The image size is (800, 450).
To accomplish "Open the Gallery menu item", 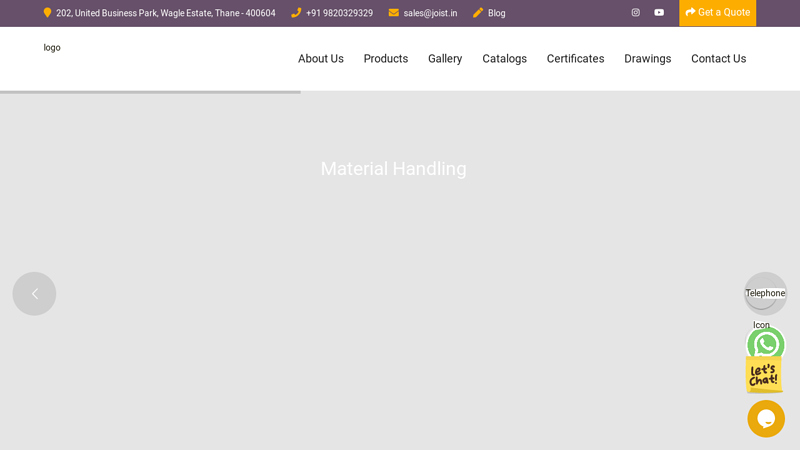I will pos(445,59).
